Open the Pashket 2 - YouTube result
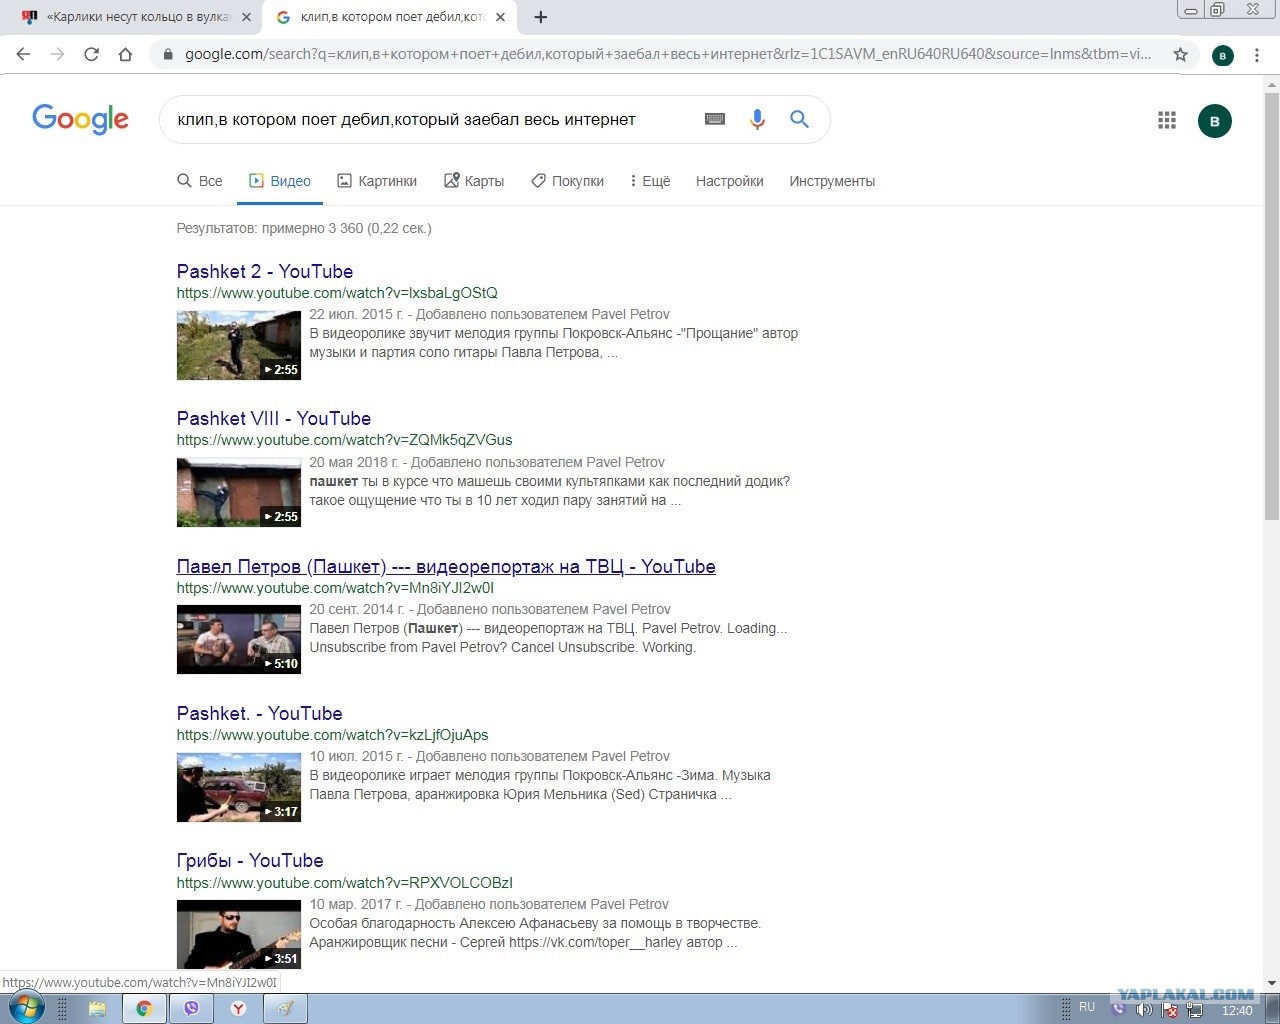 tap(265, 271)
